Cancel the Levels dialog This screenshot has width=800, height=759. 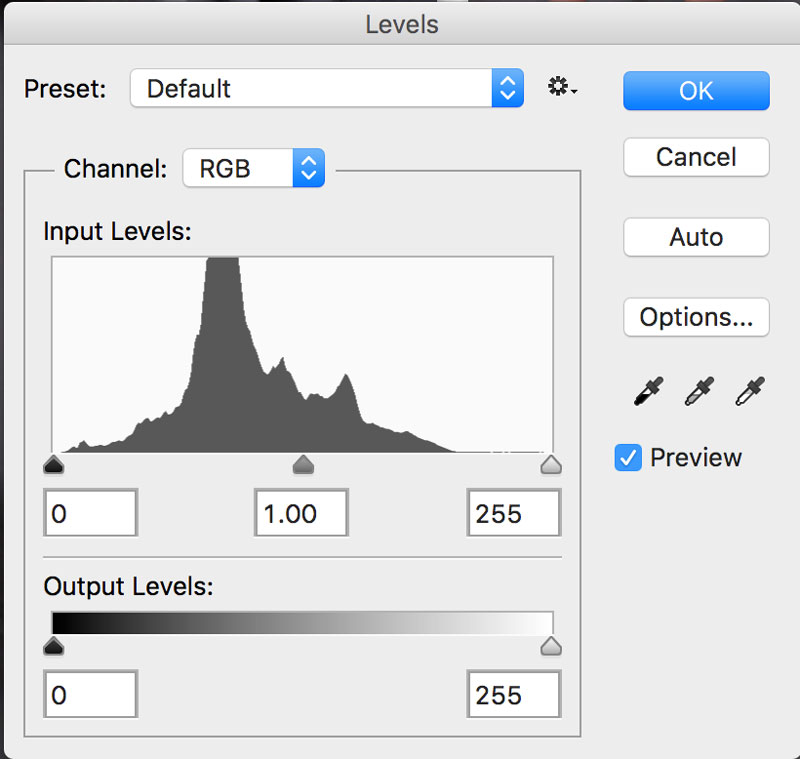pos(696,157)
